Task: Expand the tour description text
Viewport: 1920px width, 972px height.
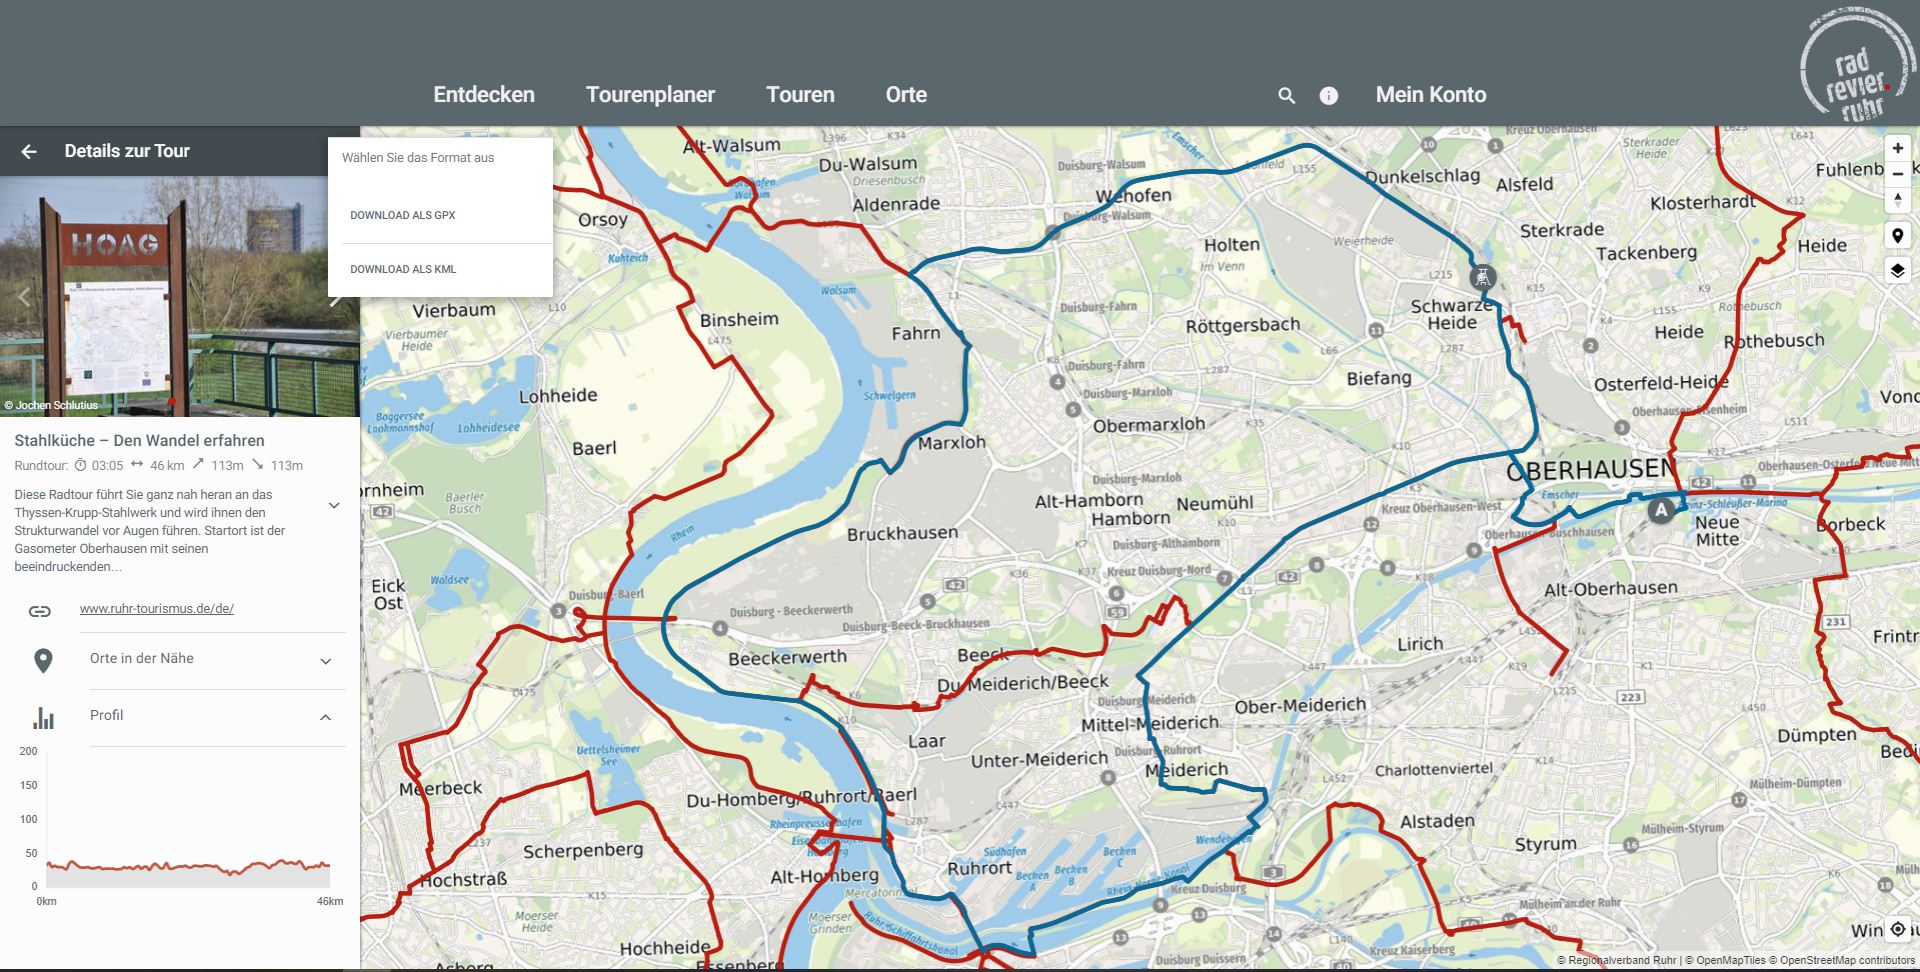Action: pos(334,506)
